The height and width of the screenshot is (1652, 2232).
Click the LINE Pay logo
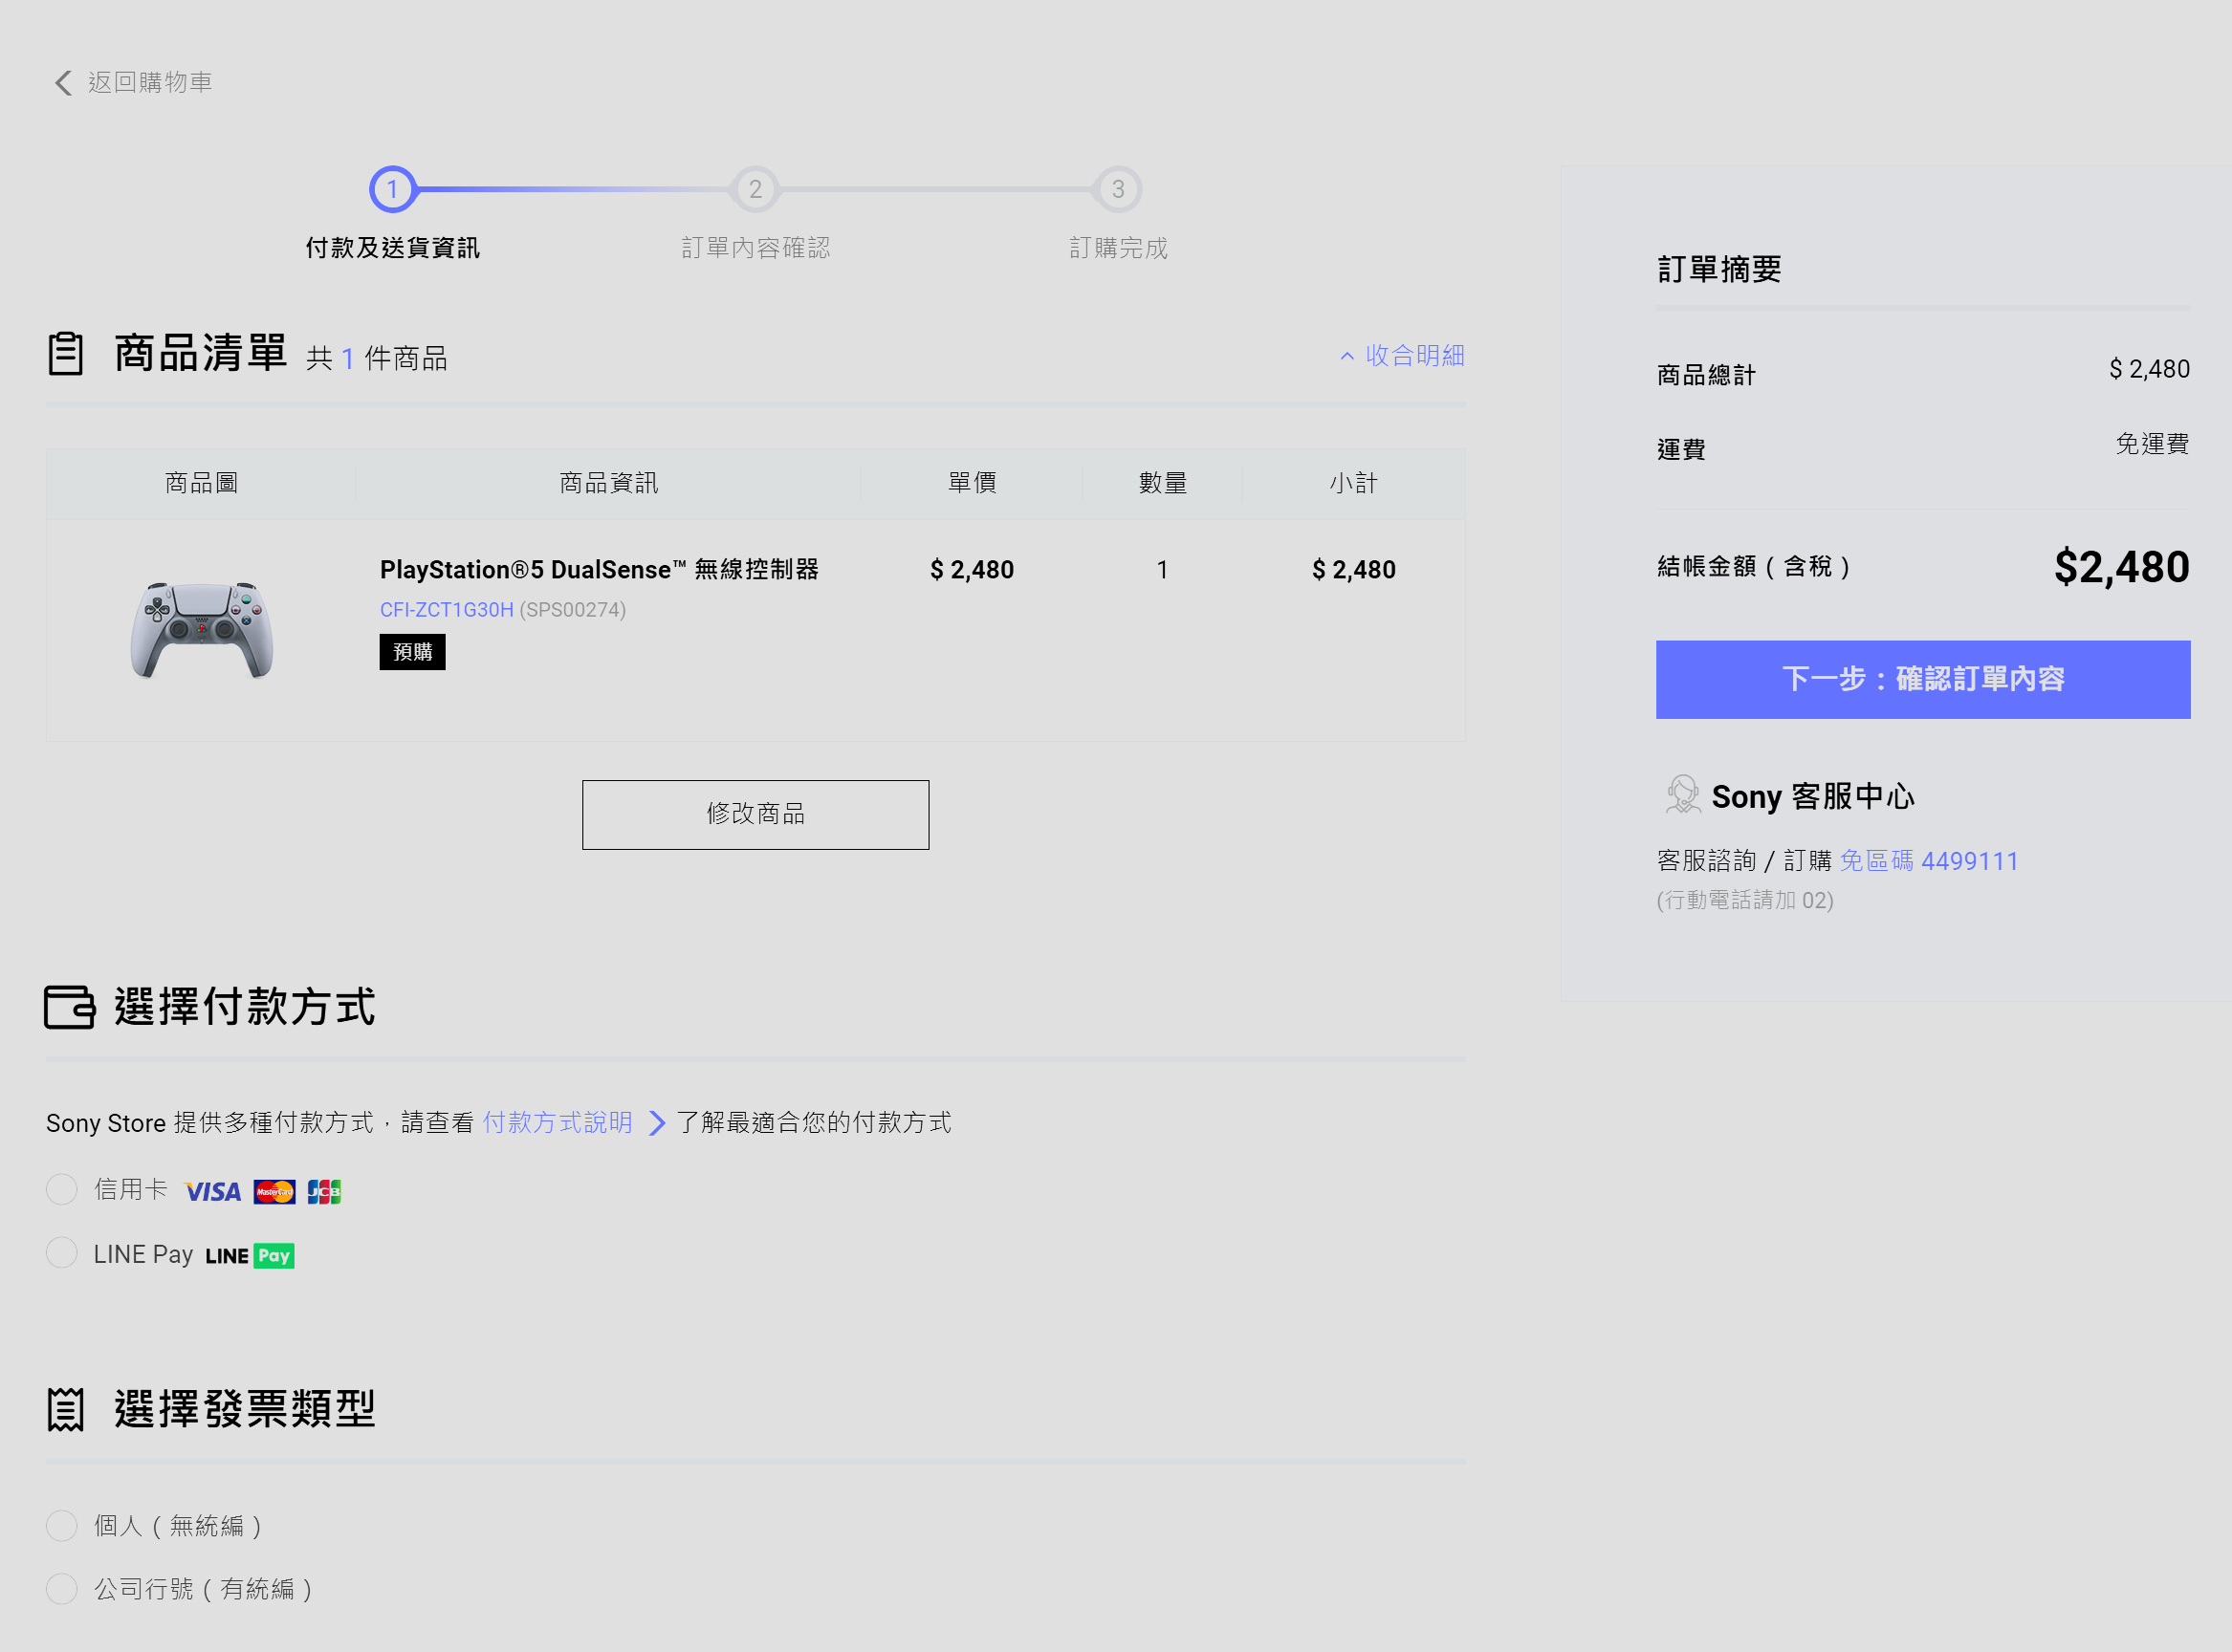coord(250,1256)
